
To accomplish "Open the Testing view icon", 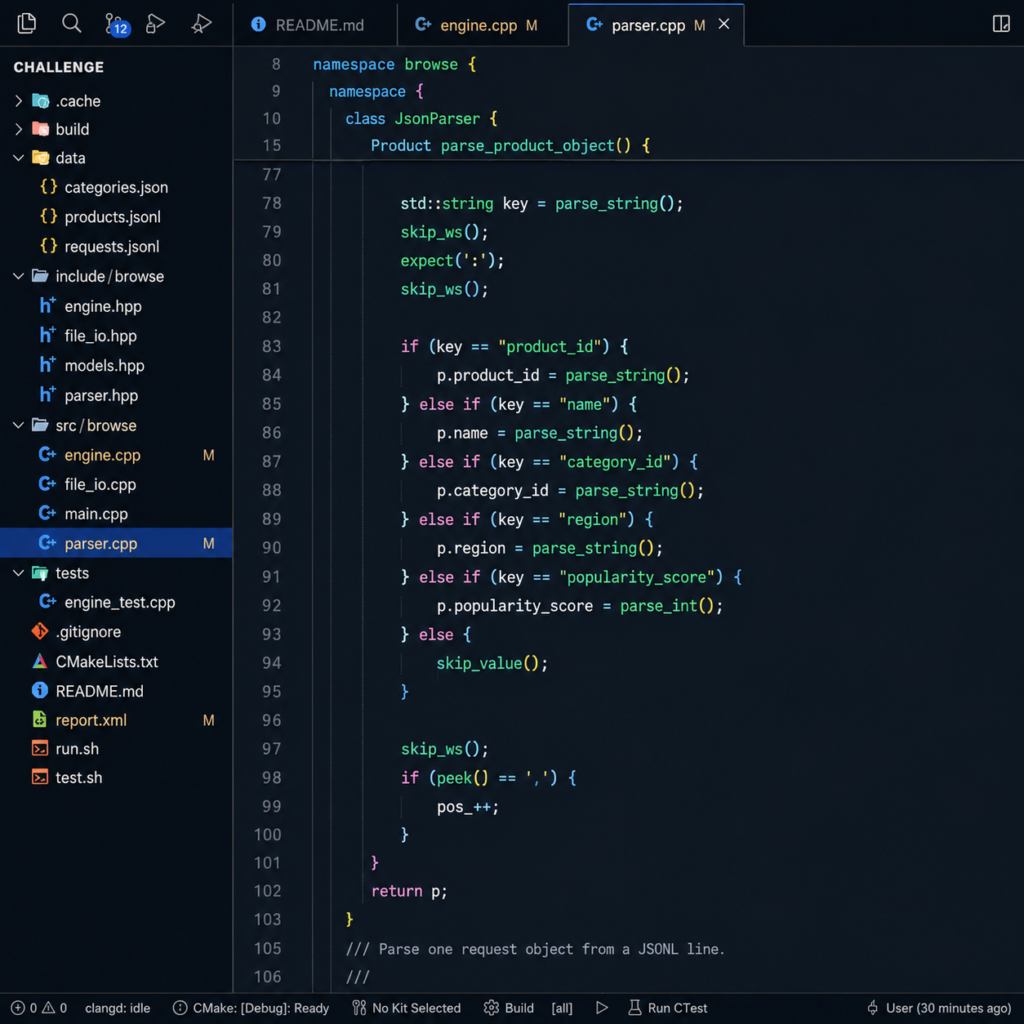I will point(201,24).
